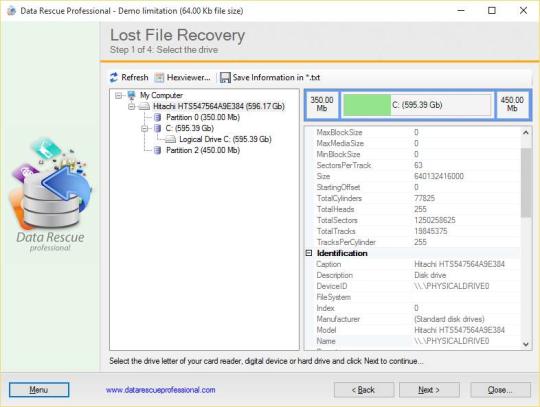Click Manufacturer value (Standard disk drives)
Image resolution: width=540 pixels, height=407 pixels.
point(449,319)
